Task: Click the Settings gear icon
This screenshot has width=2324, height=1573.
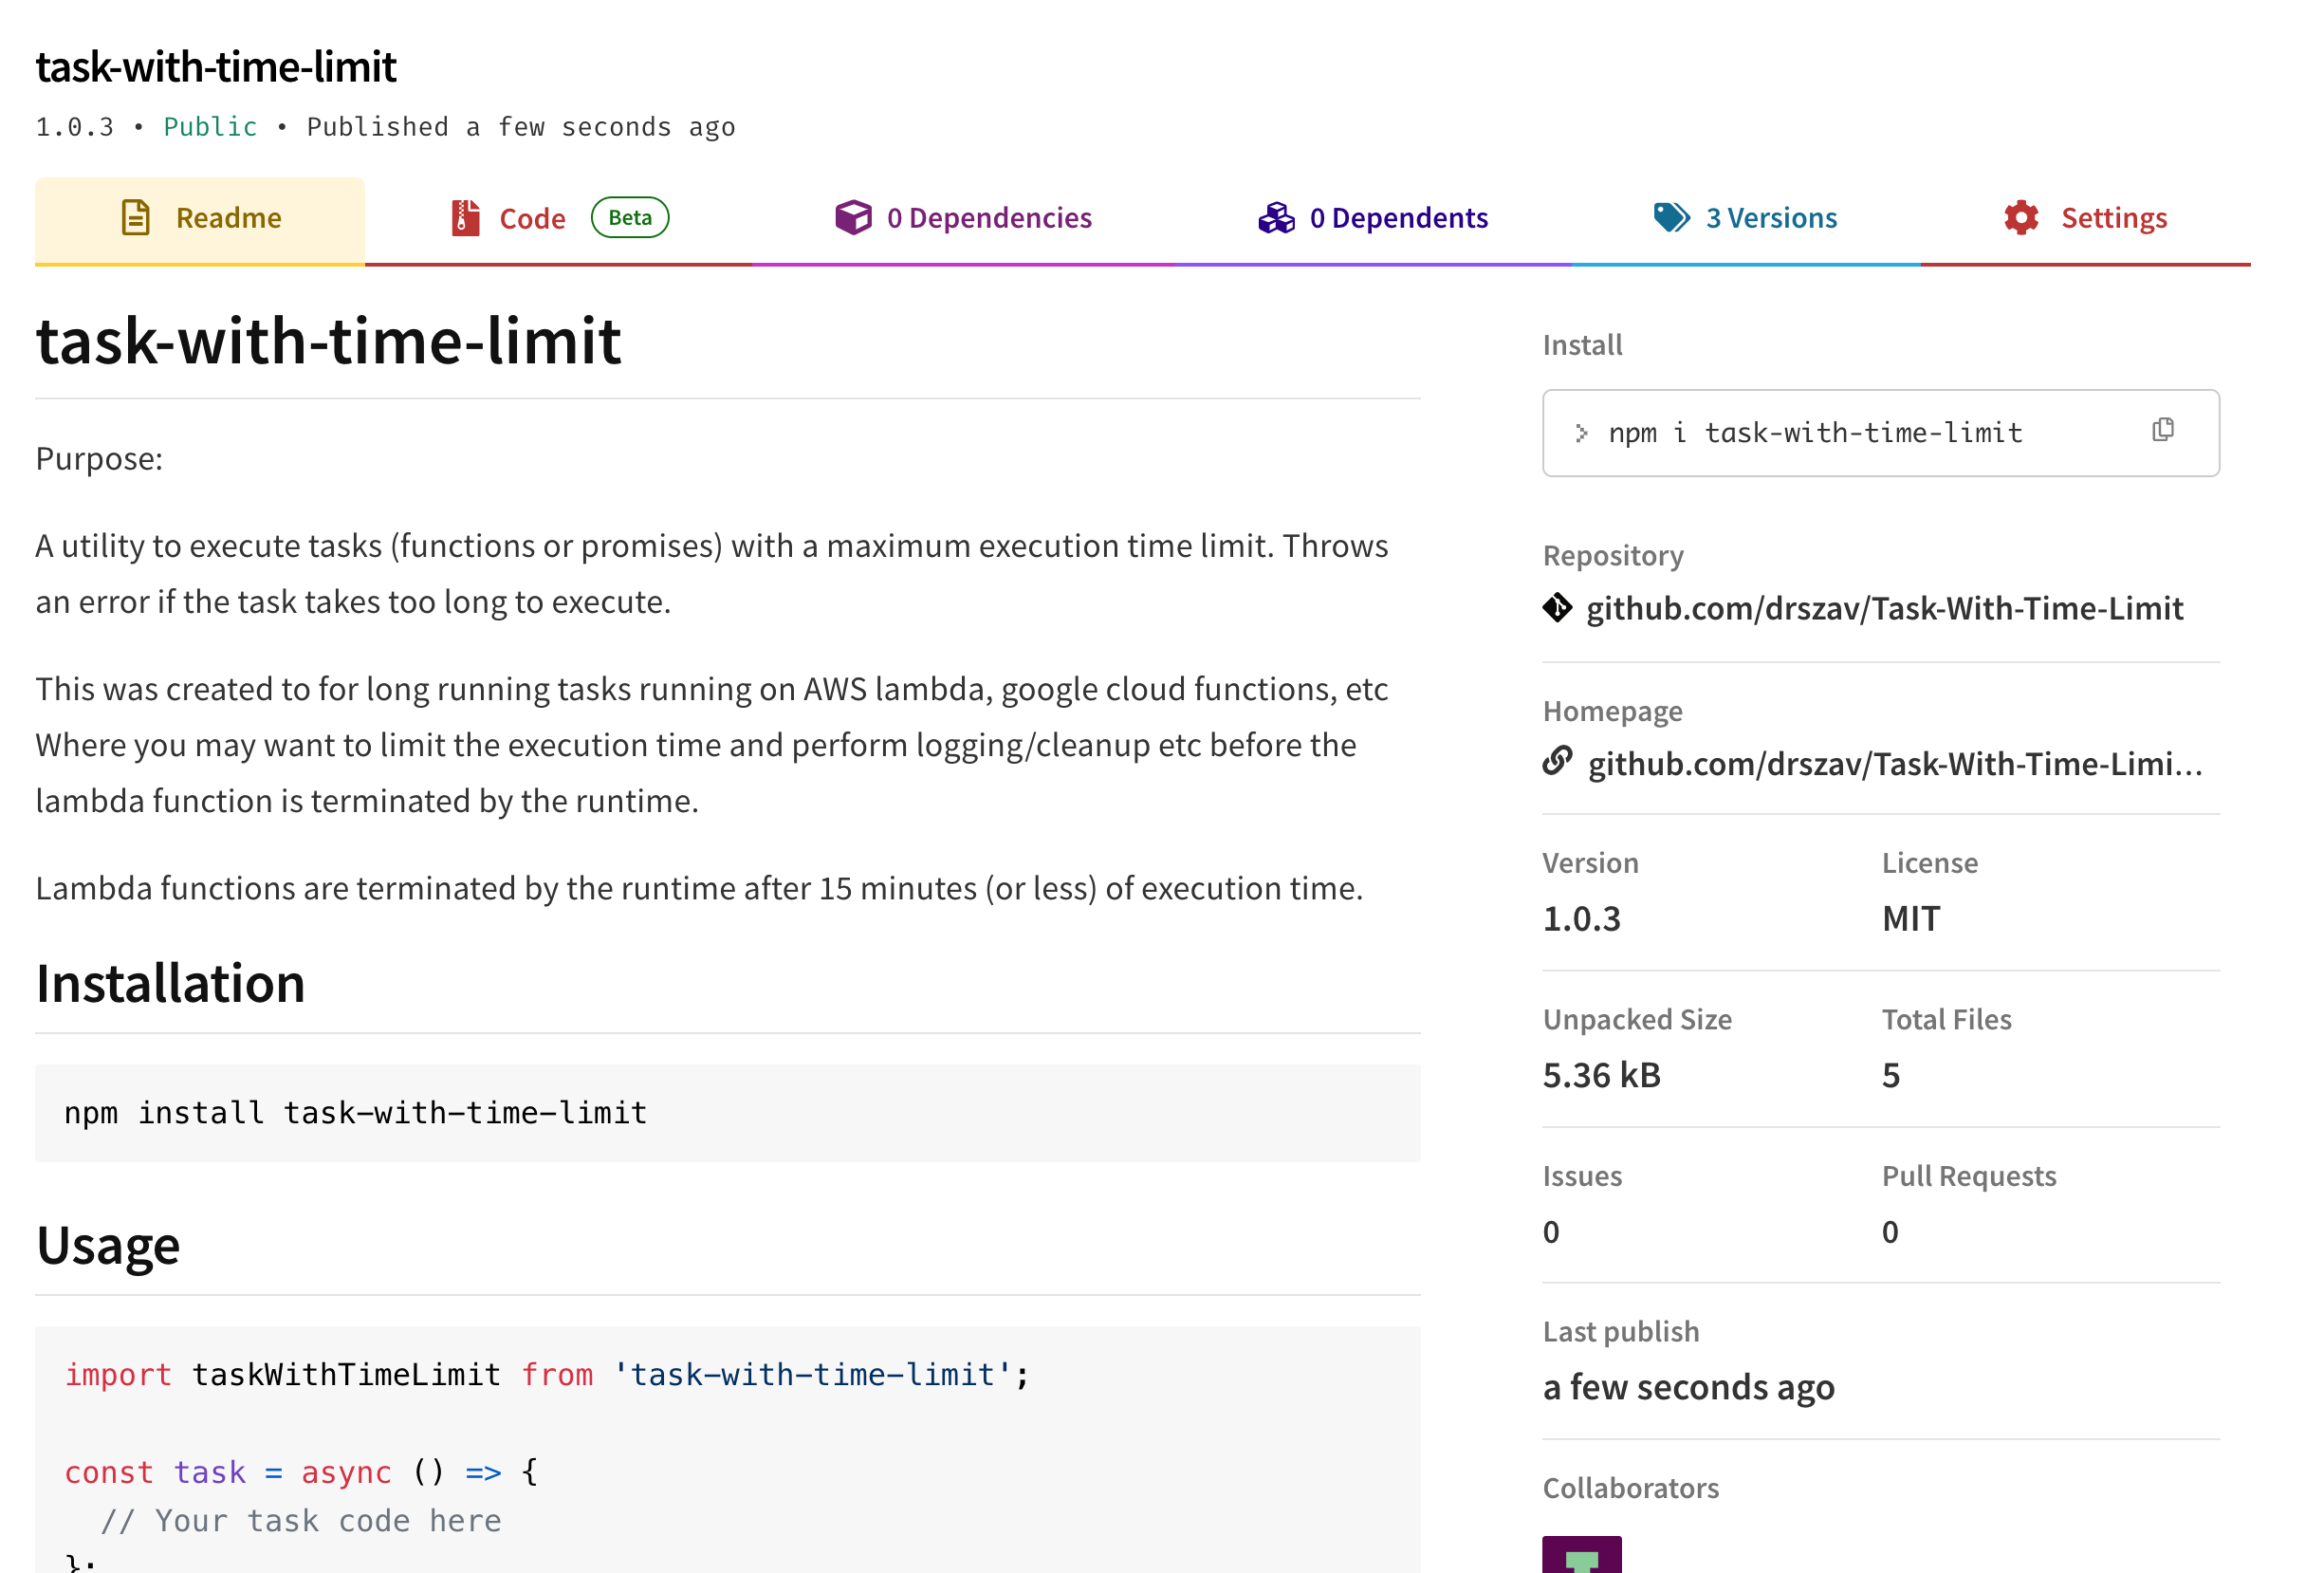Action: 2021,218
